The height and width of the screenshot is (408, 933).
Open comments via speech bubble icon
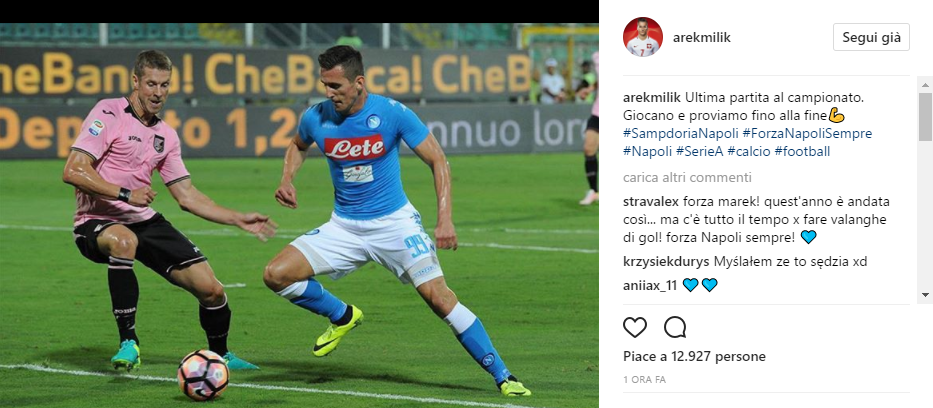coord(675,327)
